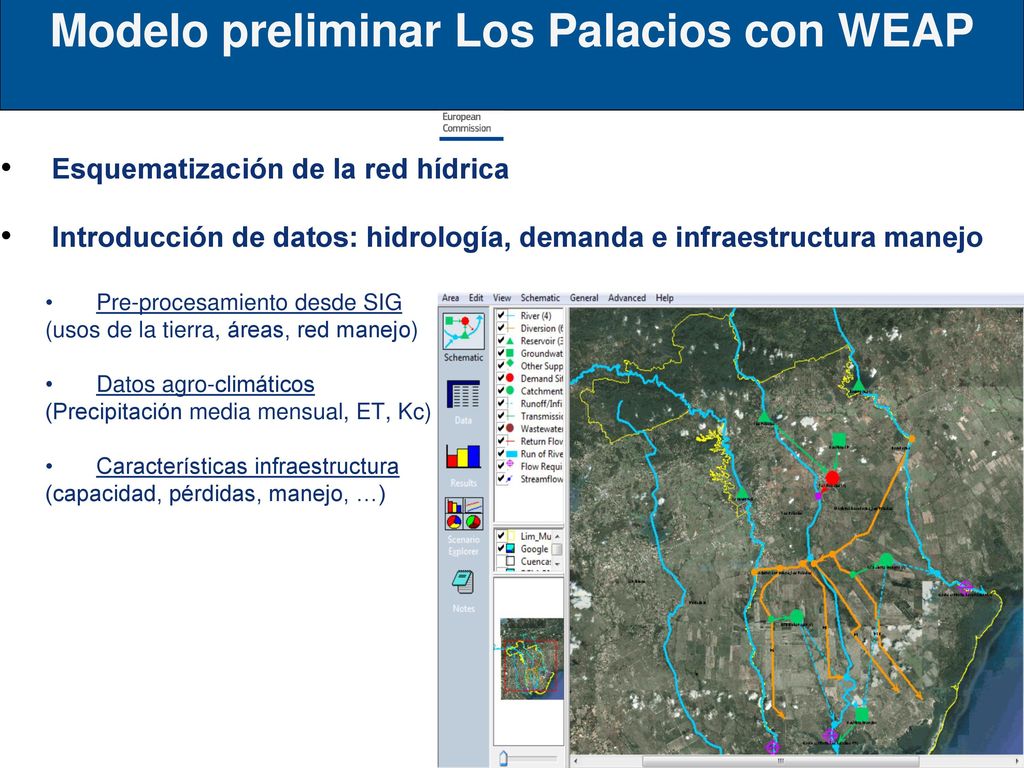Open the Schematic menu

click(540, 298)
